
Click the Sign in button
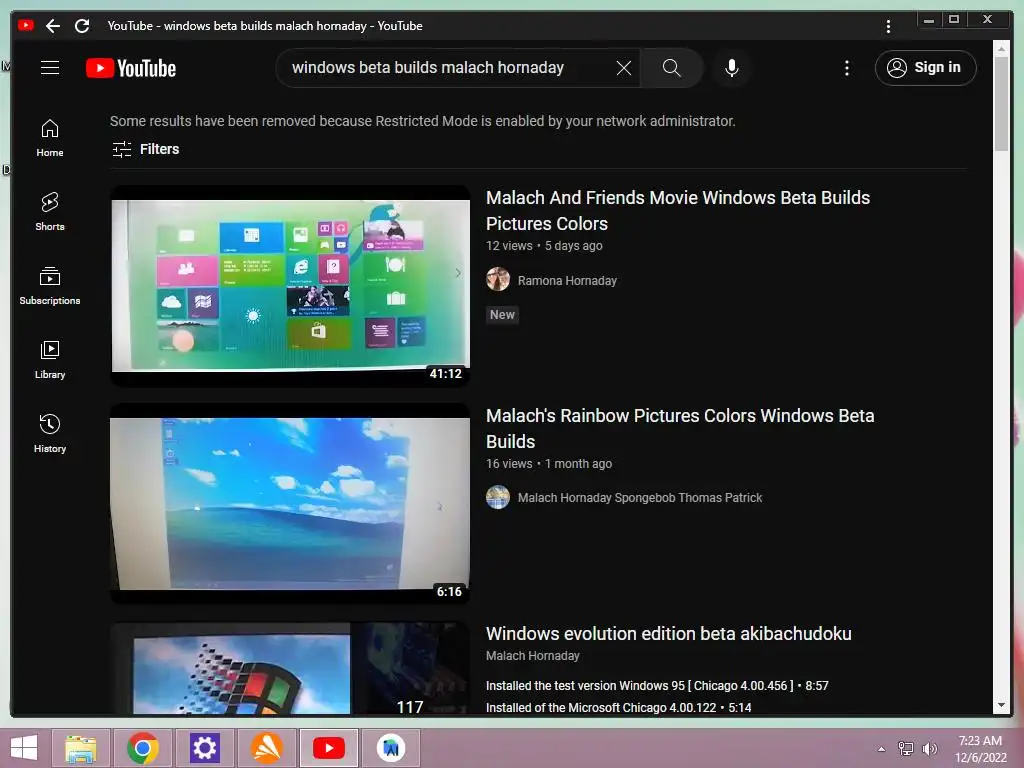tap(925, 68)
